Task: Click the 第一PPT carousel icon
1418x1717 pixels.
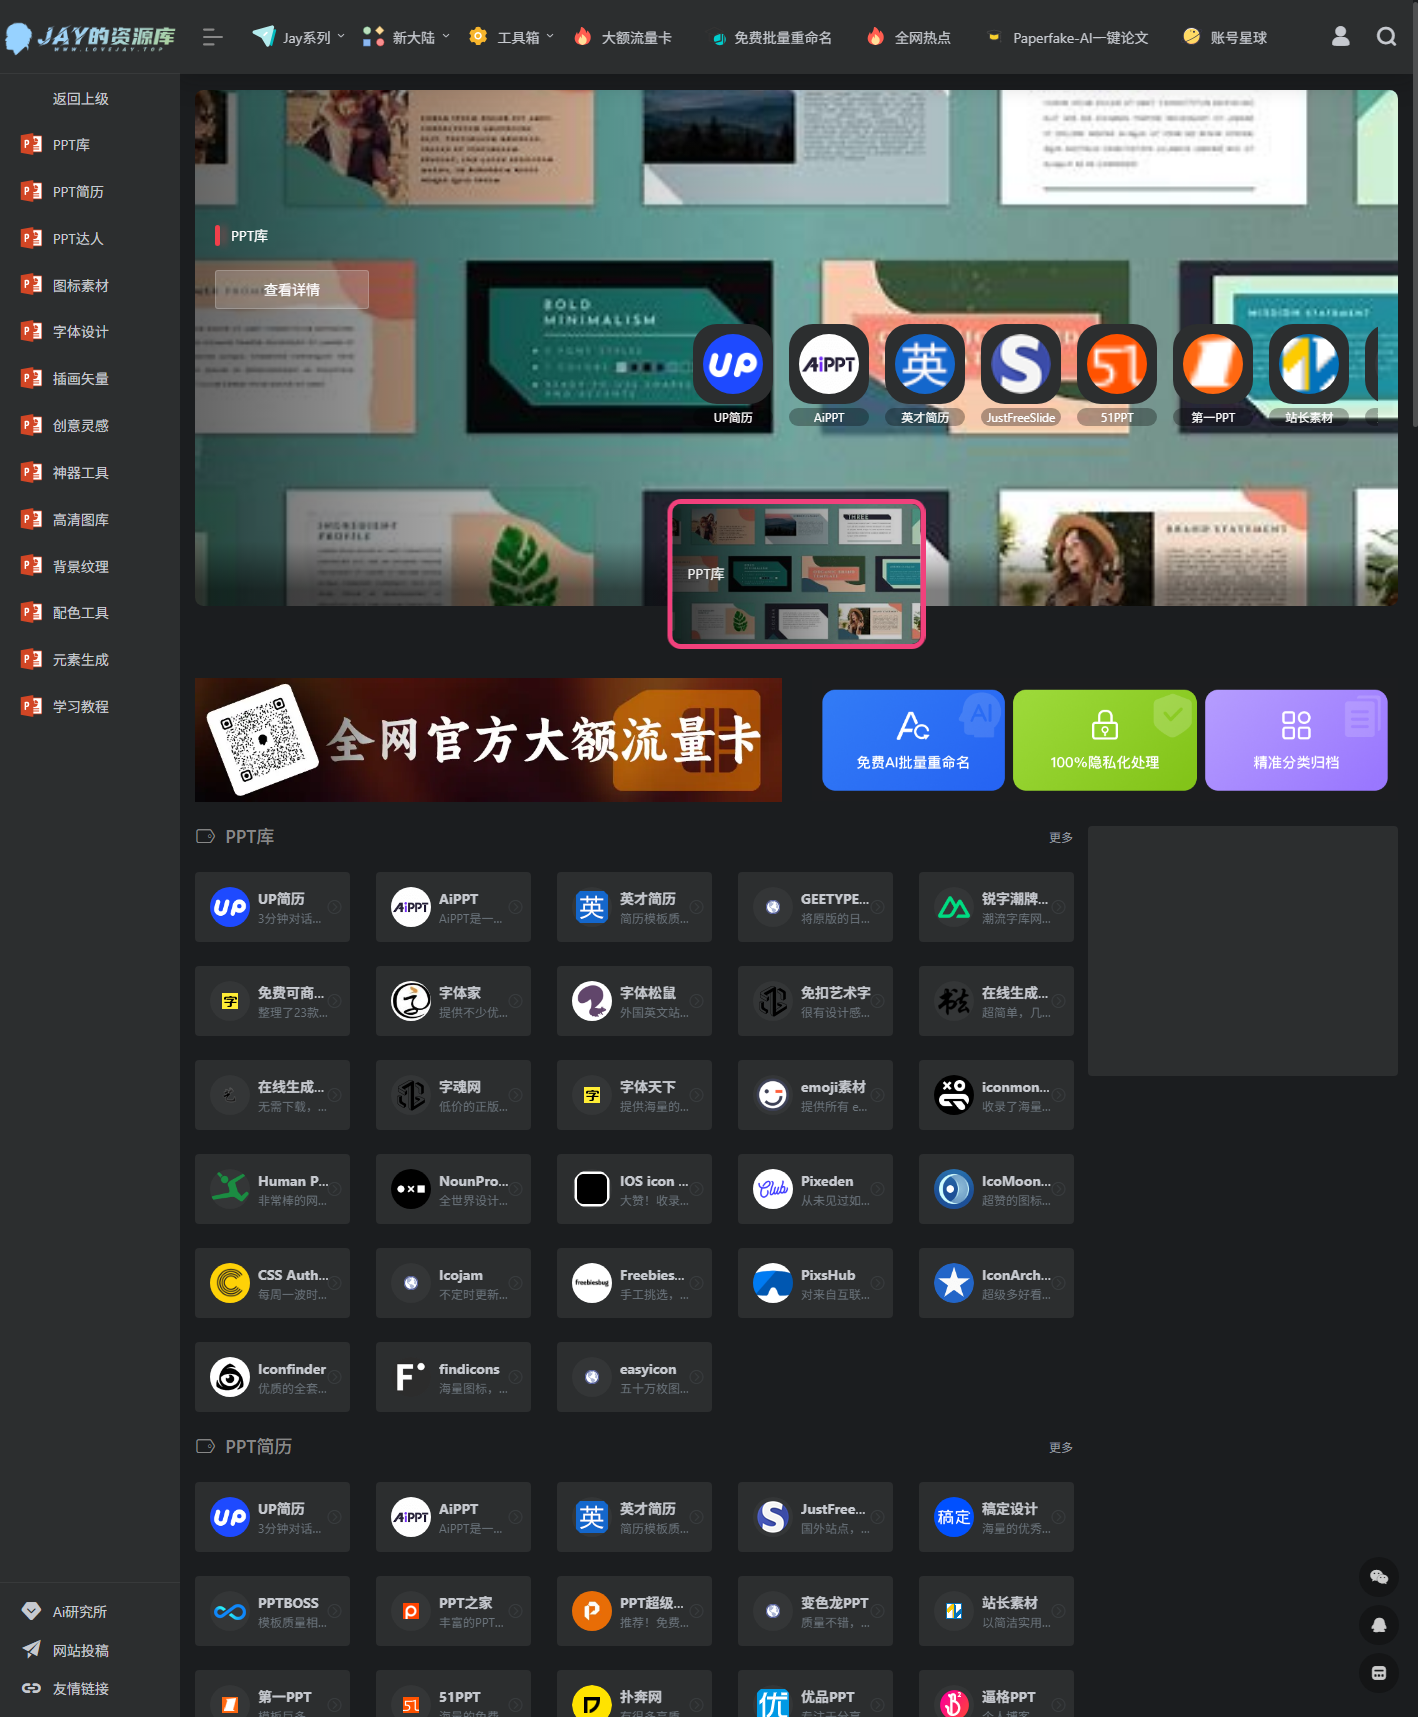Action: pos(1213,364)
